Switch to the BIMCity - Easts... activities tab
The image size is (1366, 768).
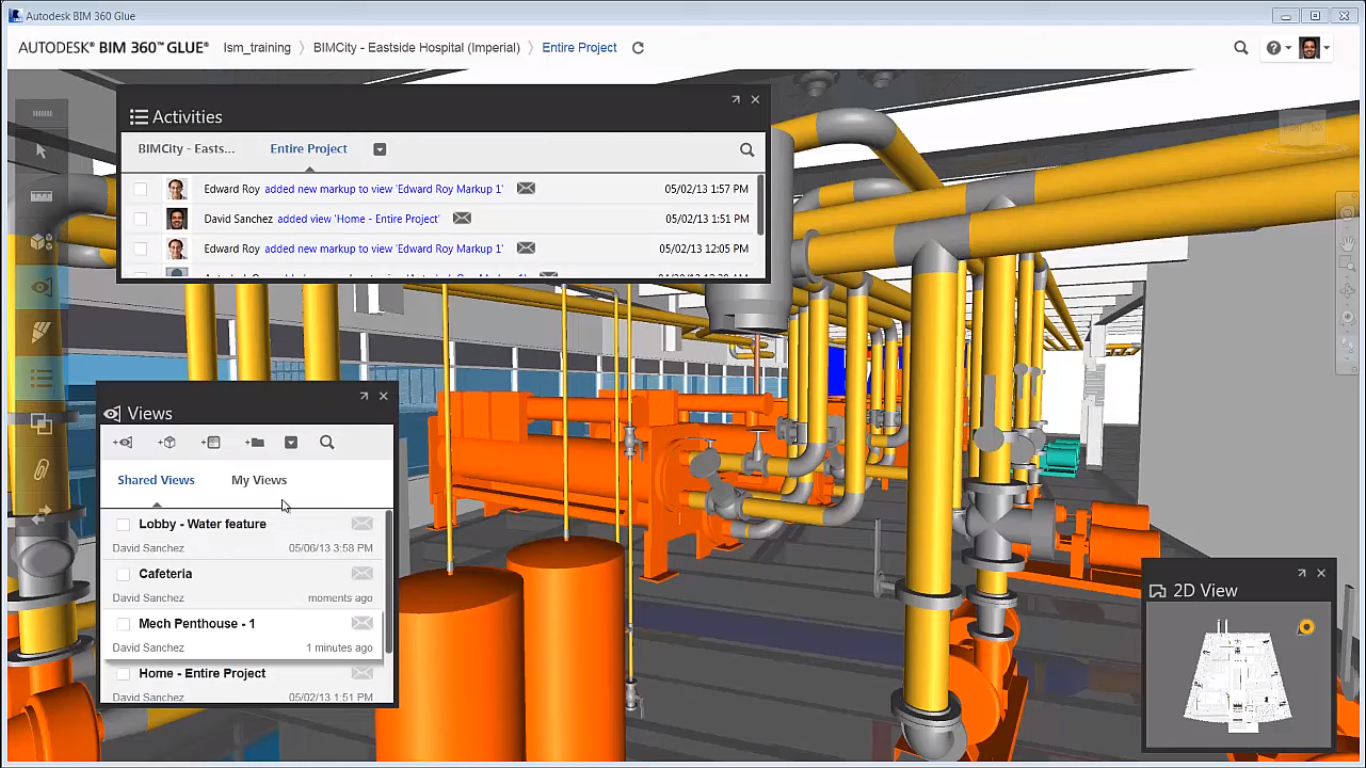pos(186,149)
